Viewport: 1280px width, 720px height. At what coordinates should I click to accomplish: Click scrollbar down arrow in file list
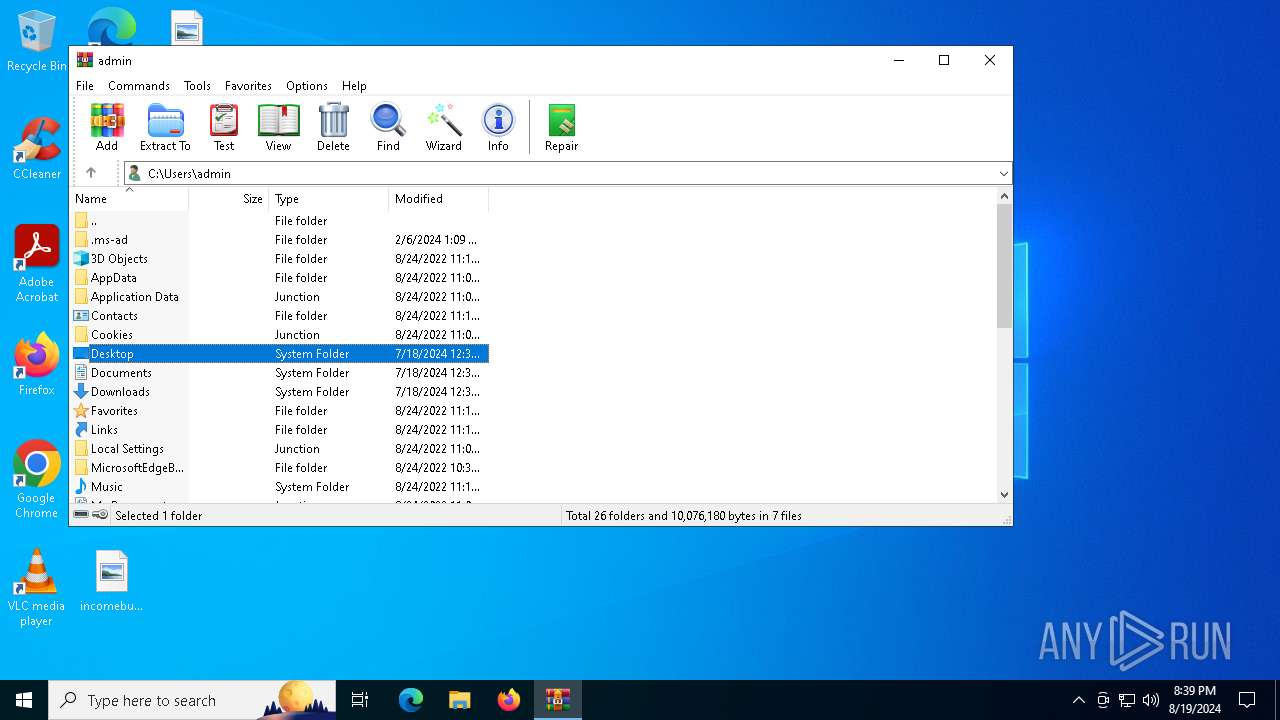[x=1004, y=494]
